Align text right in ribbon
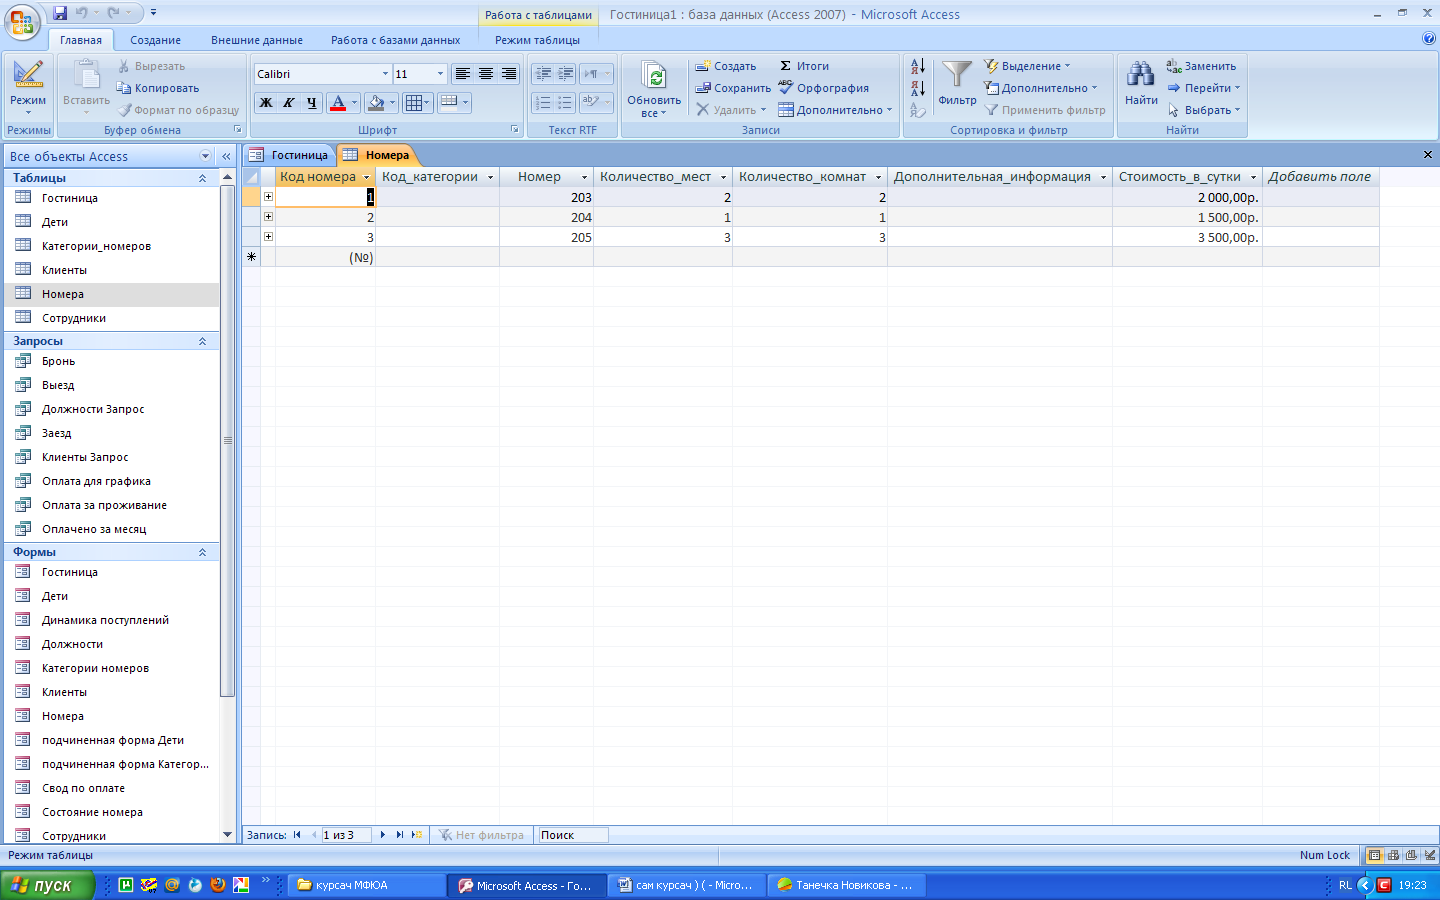Image resolution: width=1440 pixels, height=900 pixels. [x=508, y=74]
